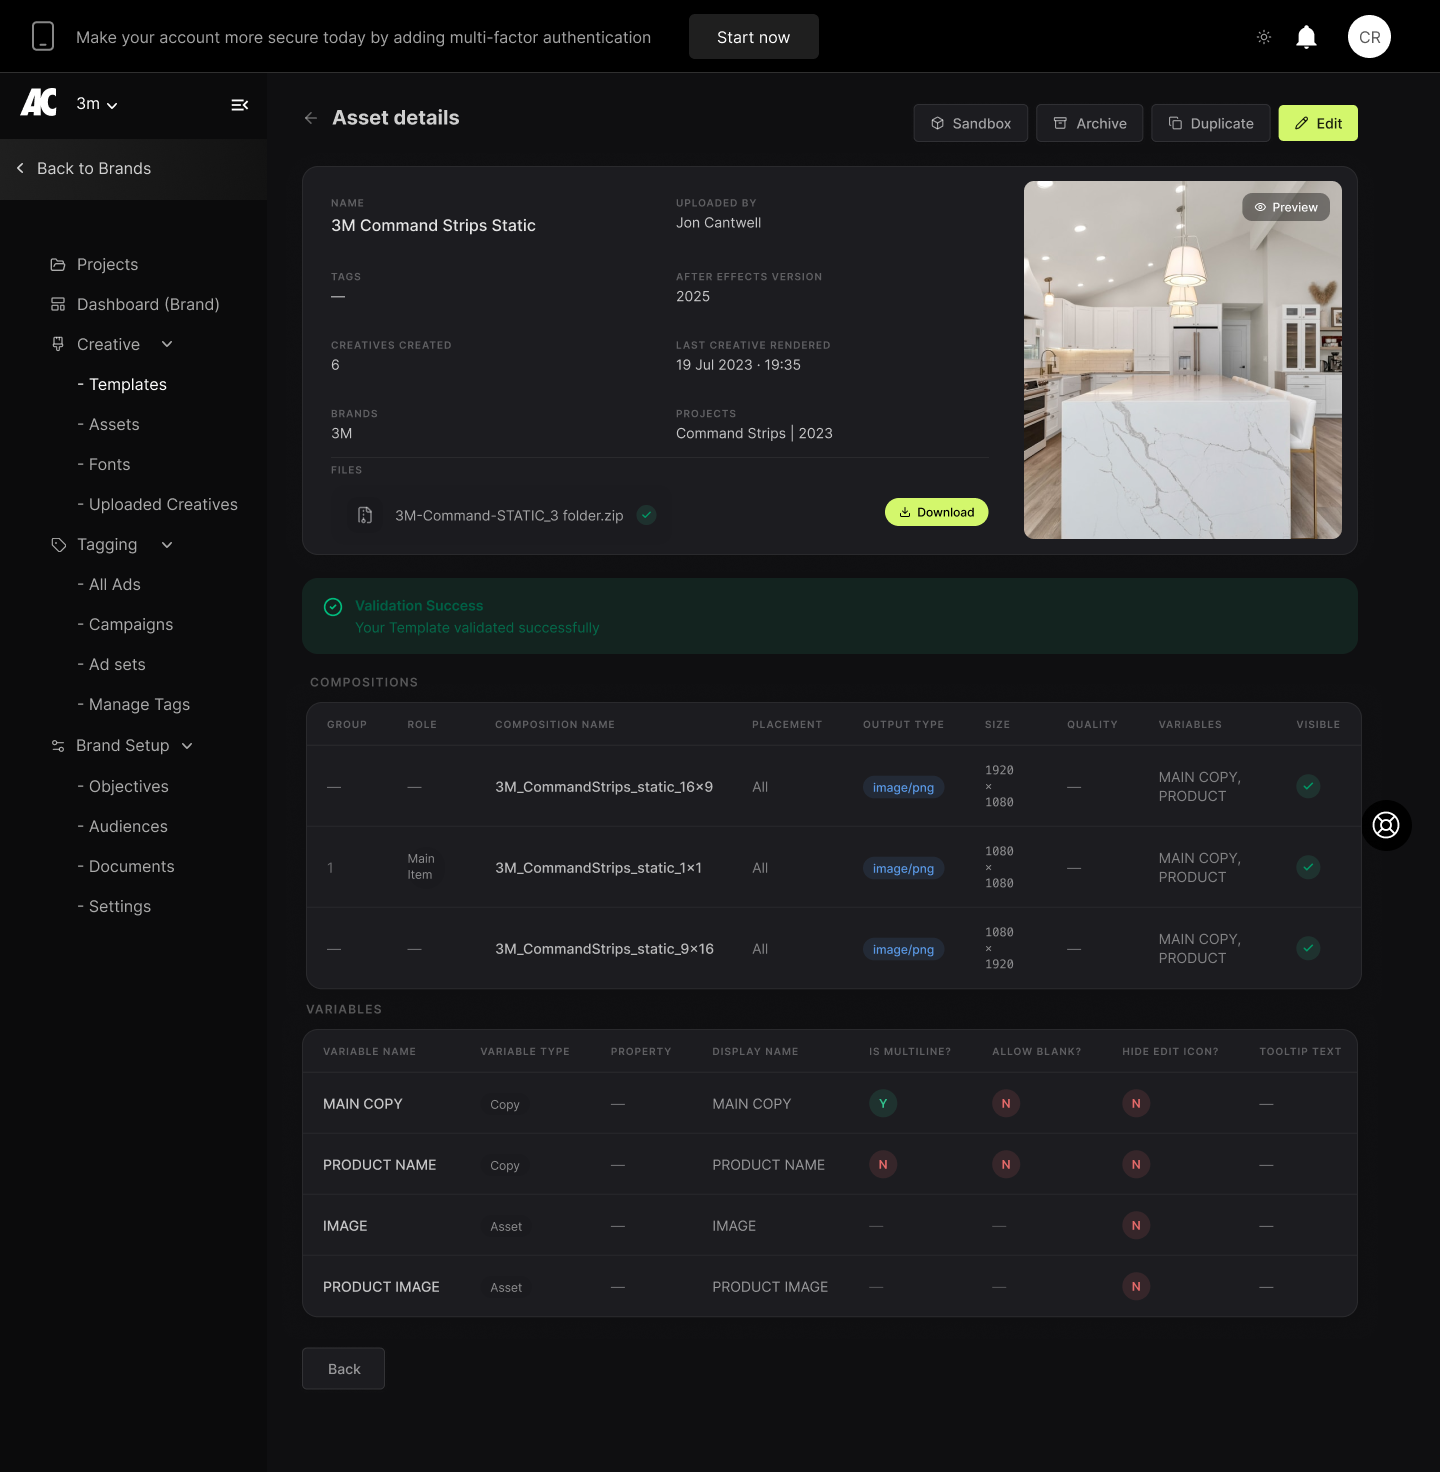This screenshot has width=1440, height=1472.
Task: Go to Campaigns under Tagging
Action: click(x=131, y=625)
